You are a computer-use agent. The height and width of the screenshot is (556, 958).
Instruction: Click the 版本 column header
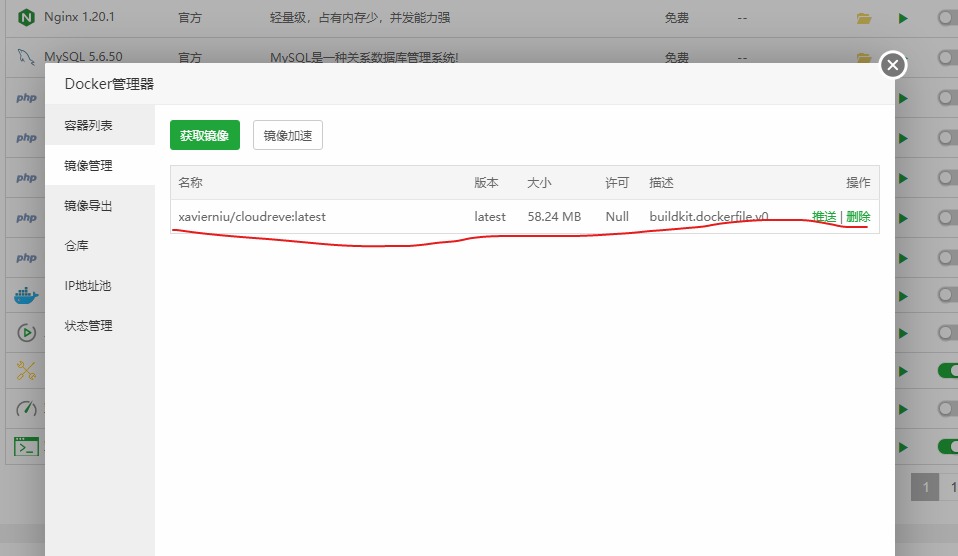click(486, 183)
